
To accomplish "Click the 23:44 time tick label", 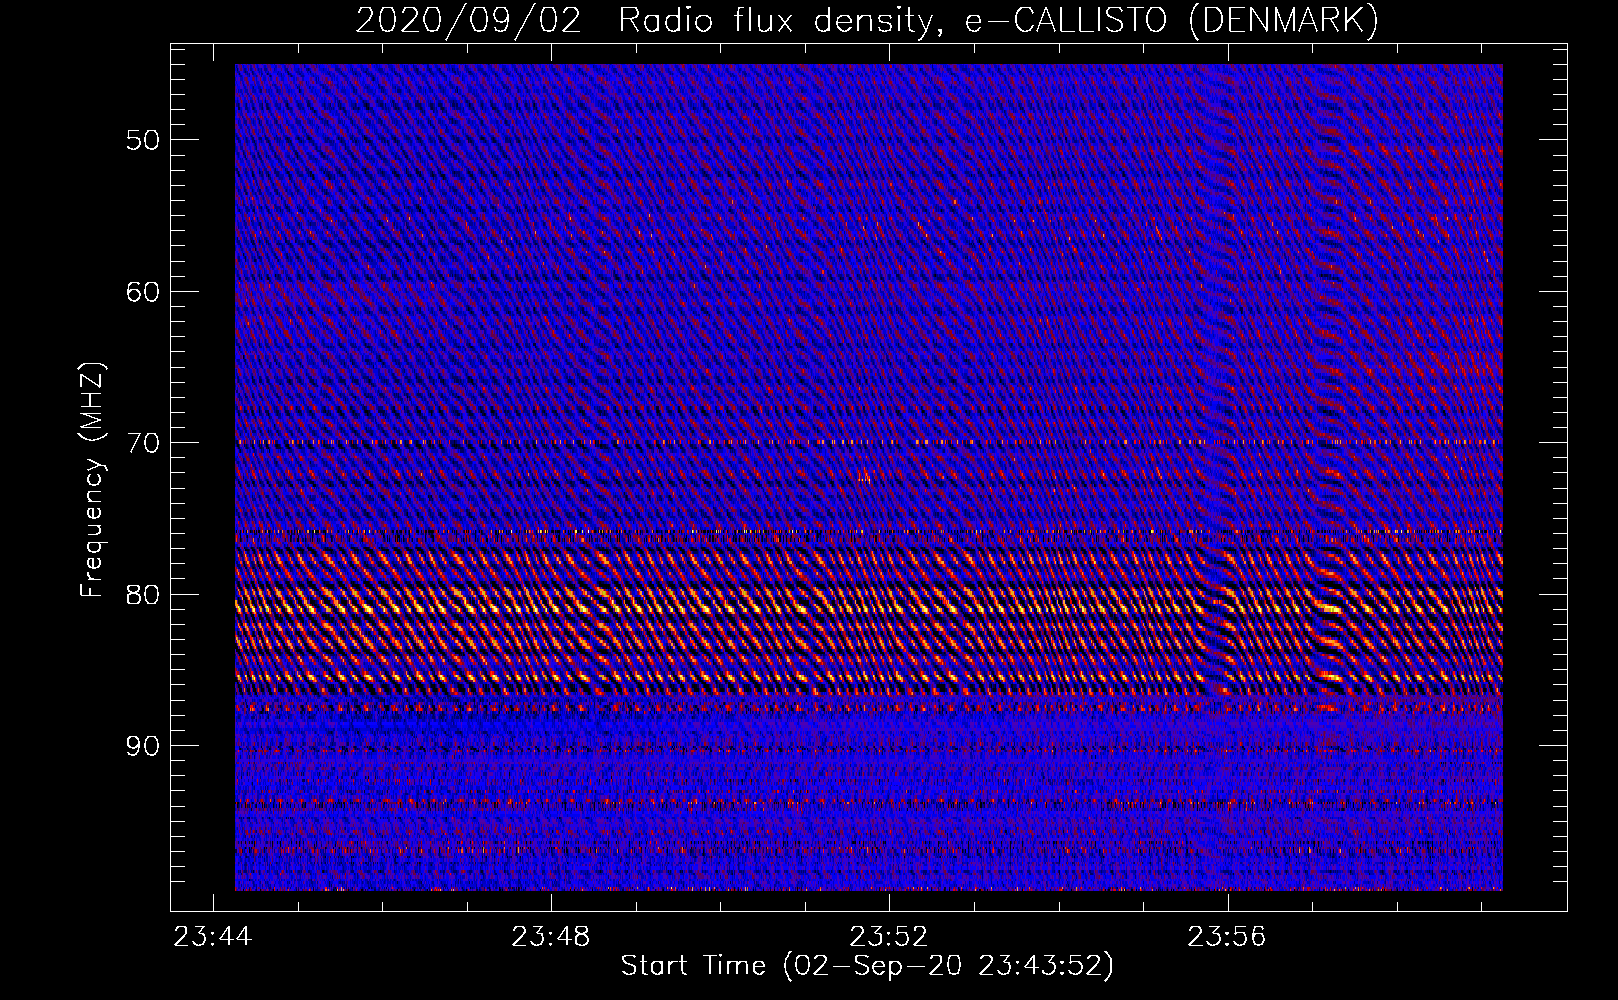I will coord(213,937).
